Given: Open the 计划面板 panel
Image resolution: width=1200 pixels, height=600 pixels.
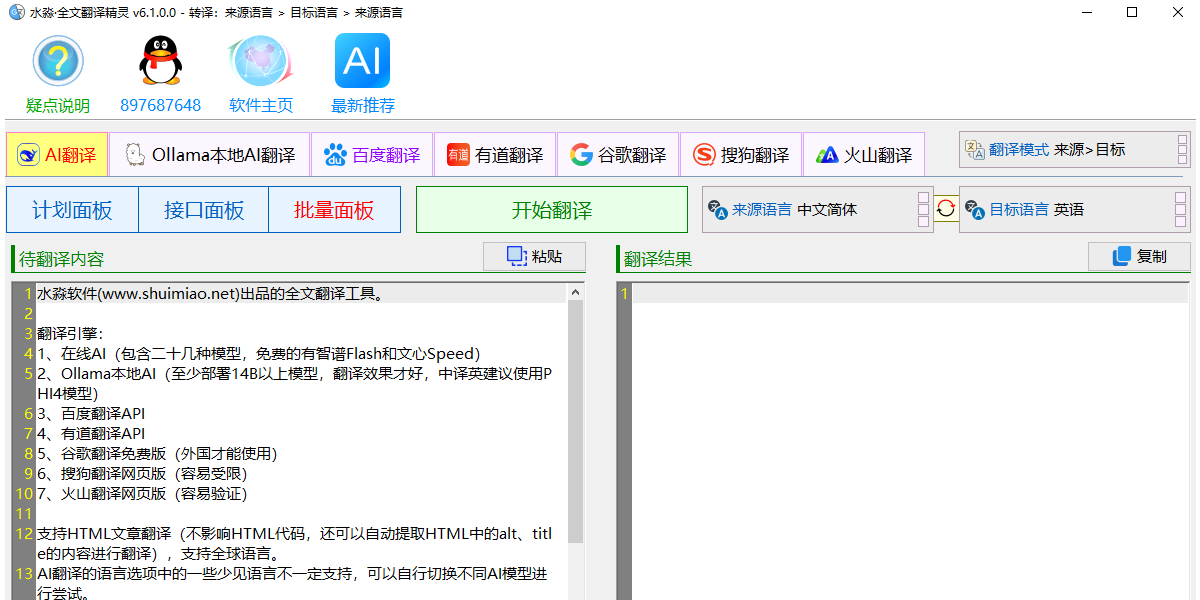Looking at the screenshot, I should point(72,210).
